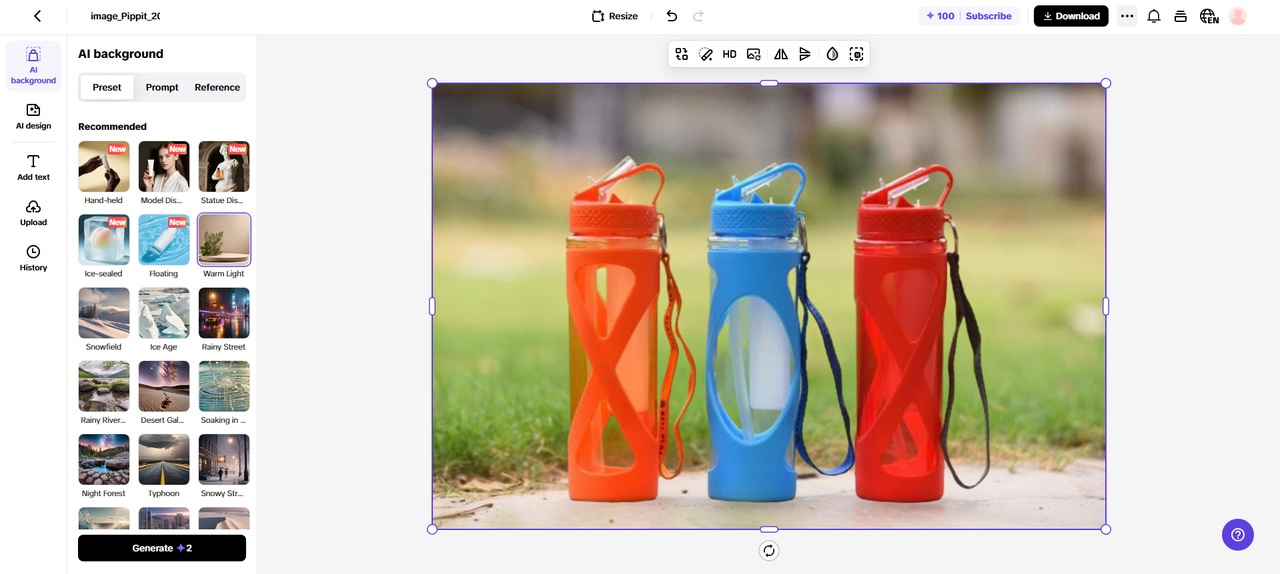Choose the Hand-held preset

pyautogui.click(x=104, y=166)
